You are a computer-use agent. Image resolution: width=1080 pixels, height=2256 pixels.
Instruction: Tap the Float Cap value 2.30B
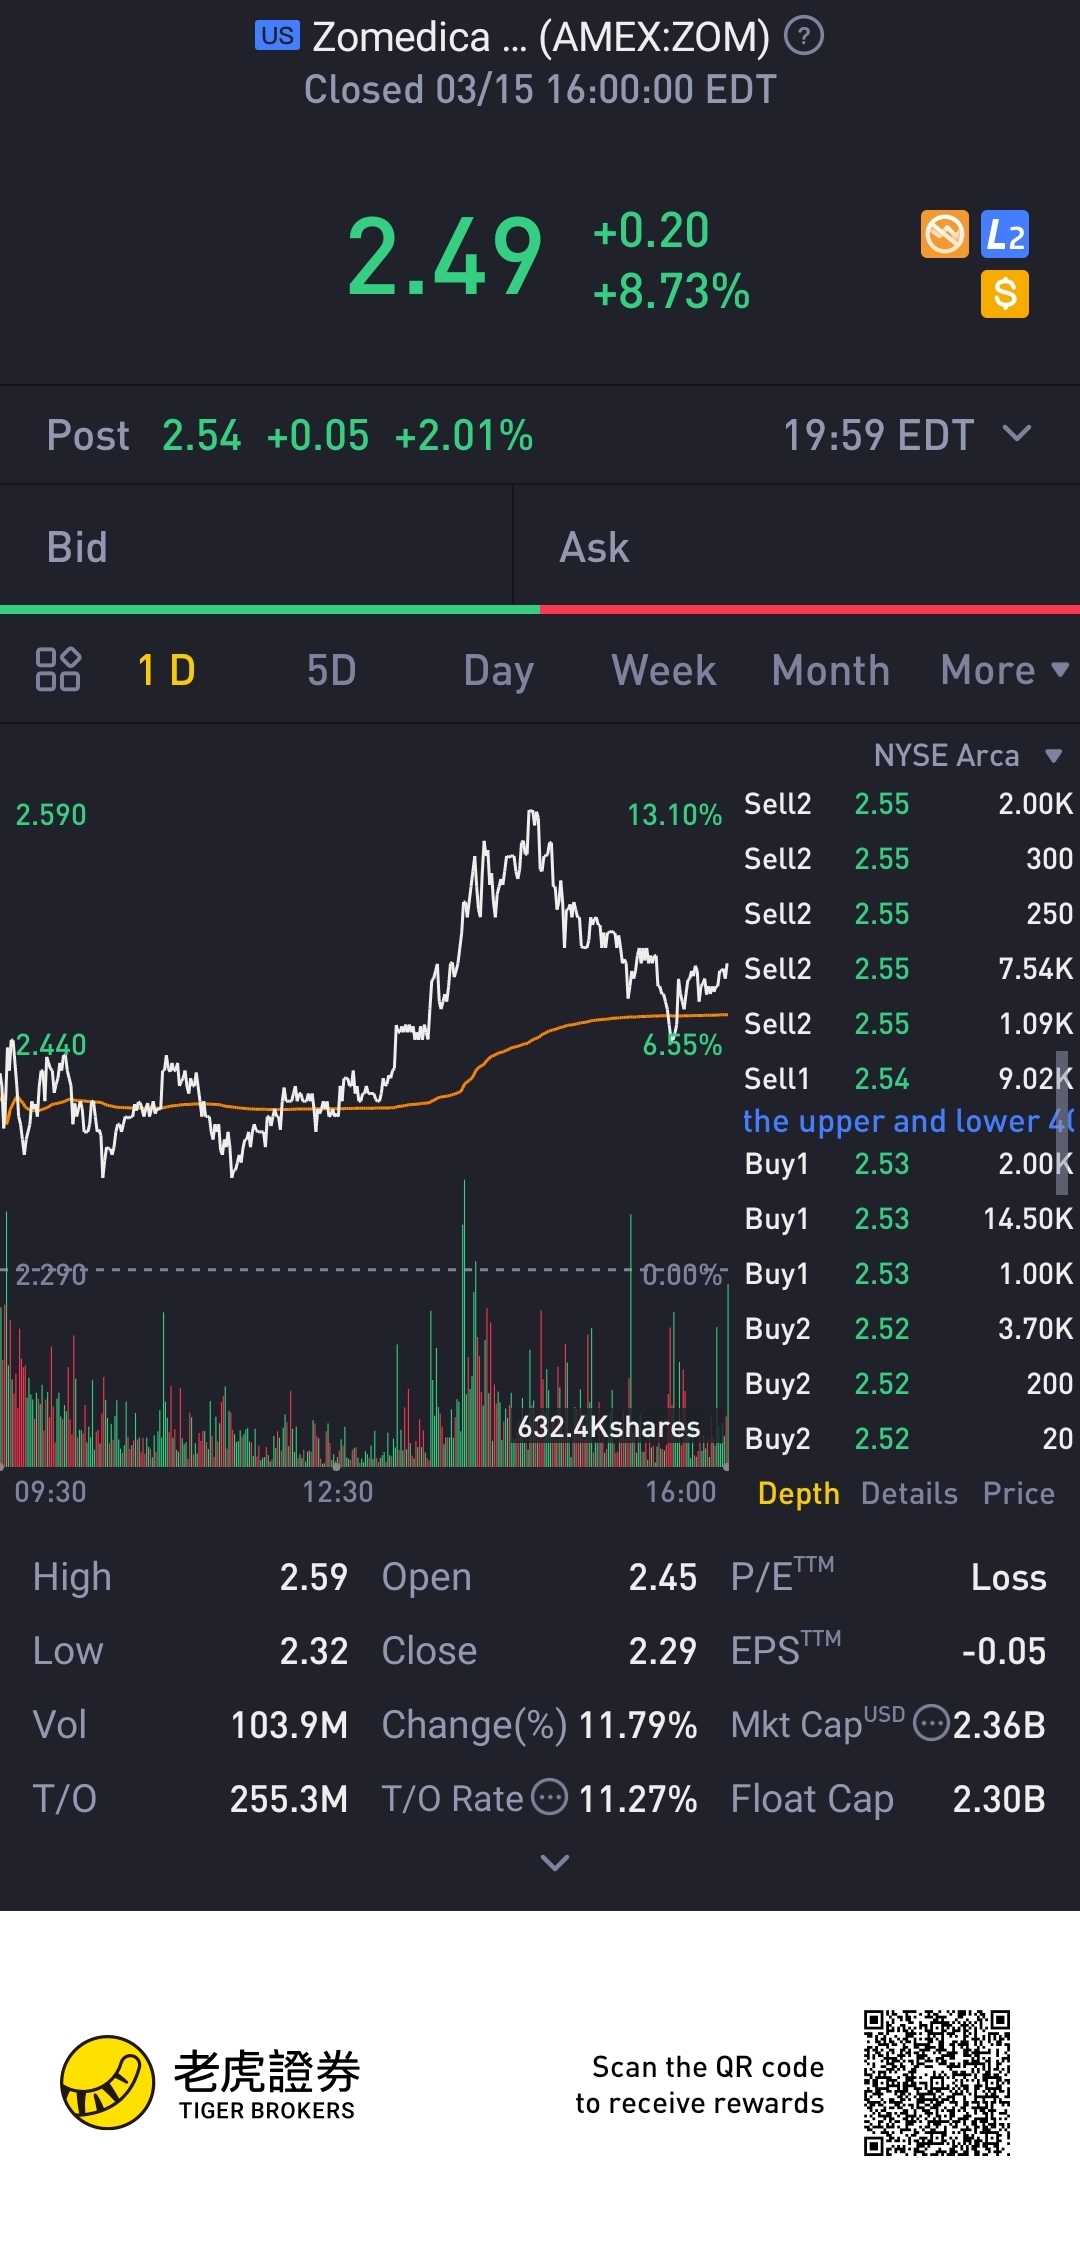point(999,1799)
